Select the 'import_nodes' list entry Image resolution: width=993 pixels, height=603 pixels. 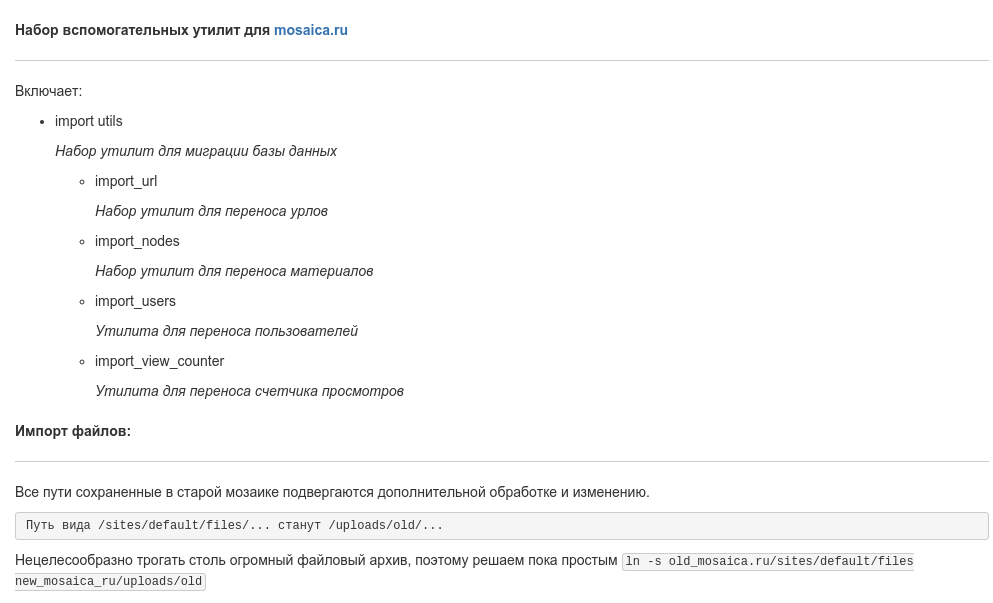(x=137, y=241)
